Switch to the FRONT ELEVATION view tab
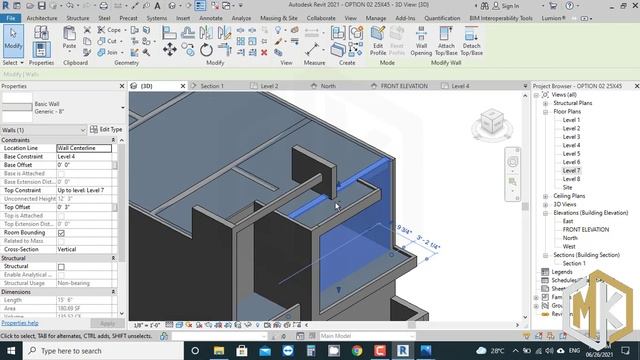640x360 pixels. (x=404, y=86)
